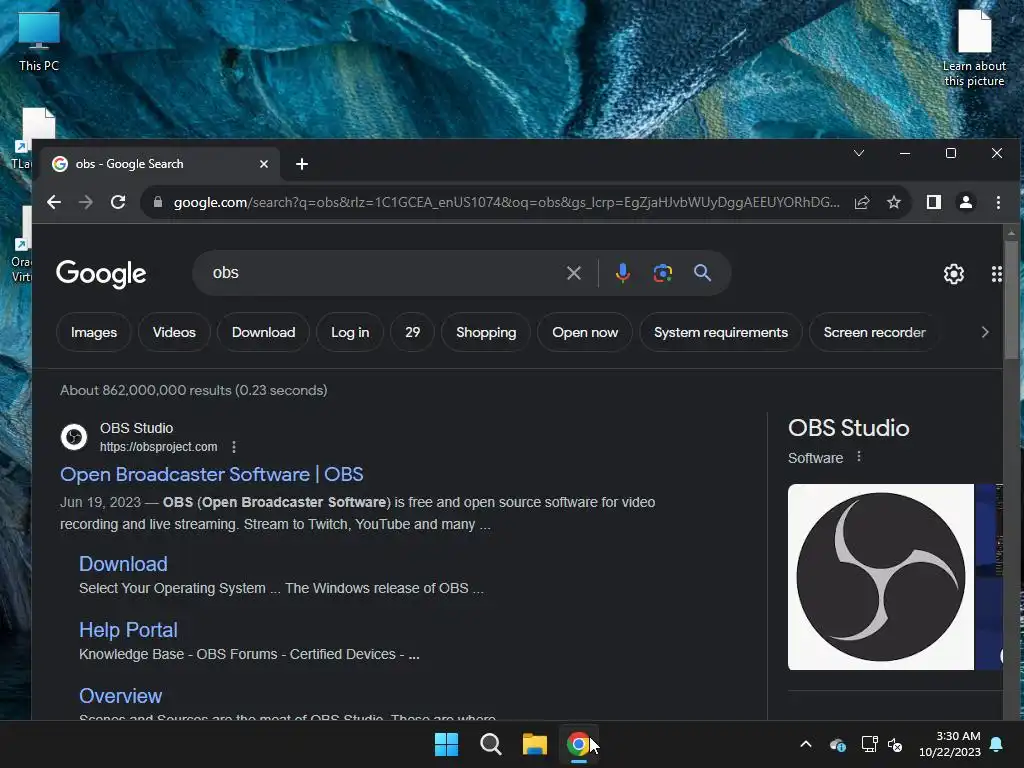Screen dimensions: 1024x768
Task: Open the Help Portal sitelink
Action: 128,630
